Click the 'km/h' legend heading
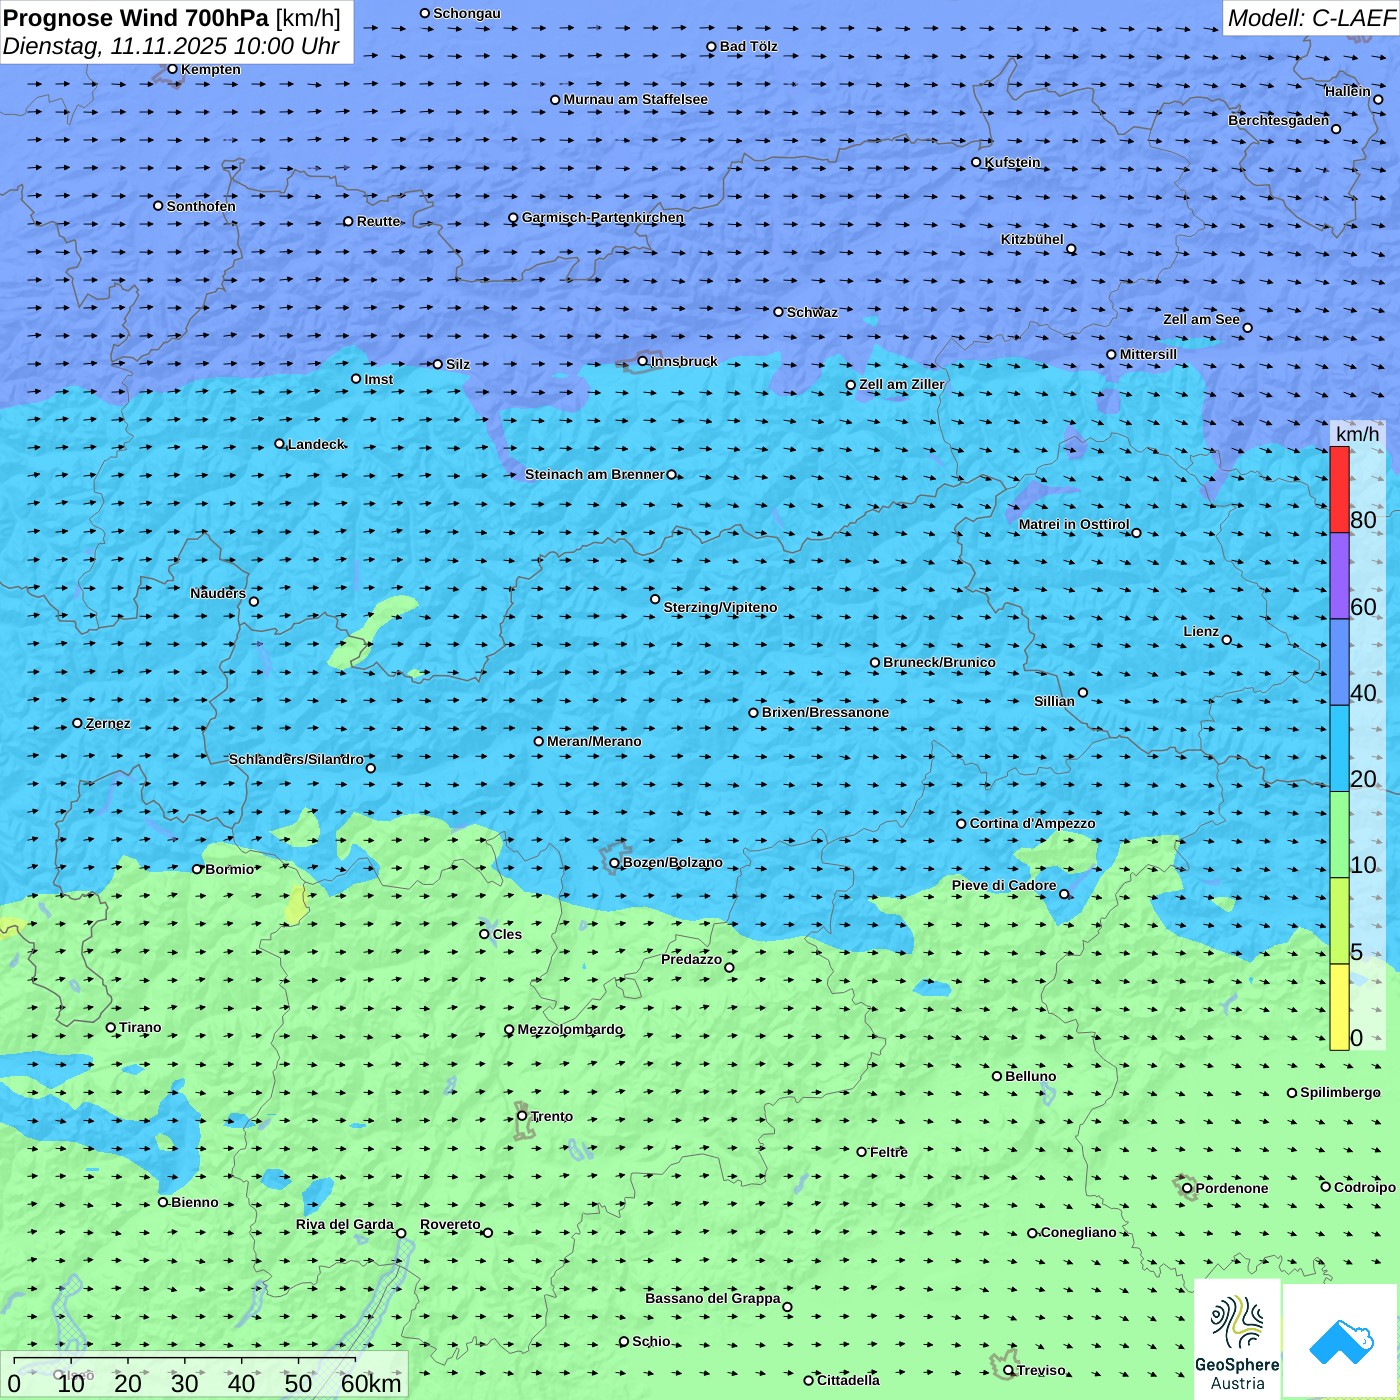 [x=1358, y=434]
